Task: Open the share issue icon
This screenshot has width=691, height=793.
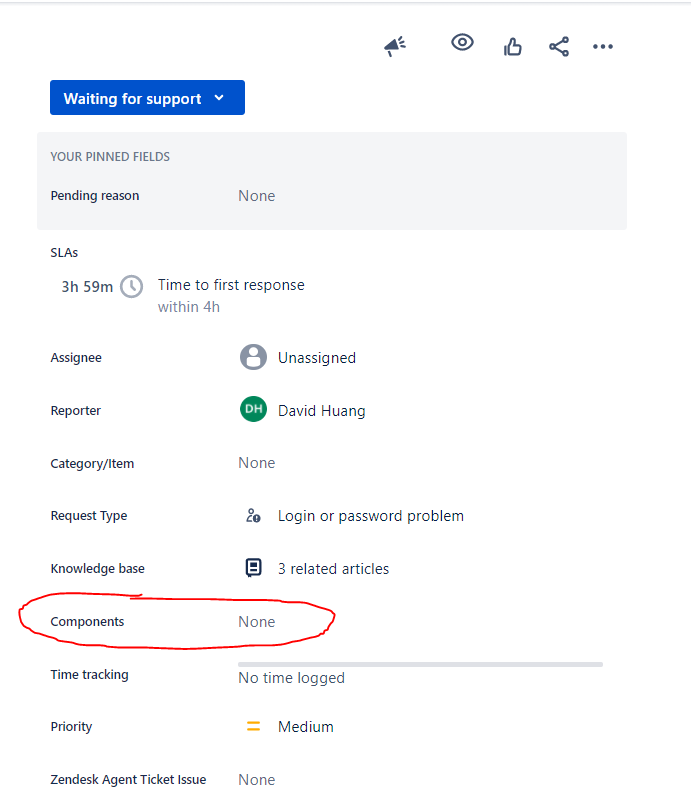Action: [x=559, y=47]
